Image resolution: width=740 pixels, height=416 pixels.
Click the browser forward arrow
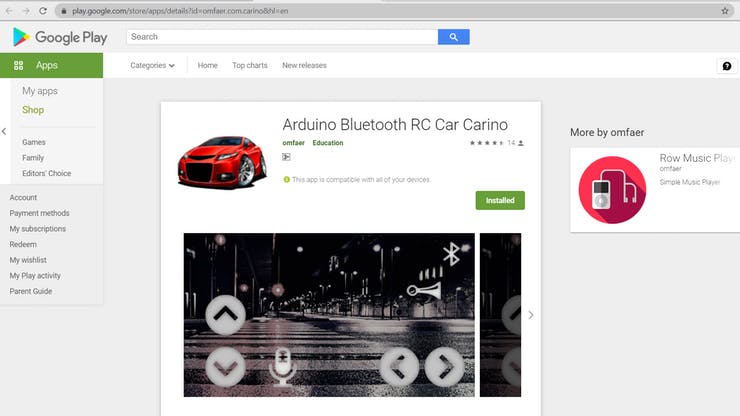pos(26,11)
